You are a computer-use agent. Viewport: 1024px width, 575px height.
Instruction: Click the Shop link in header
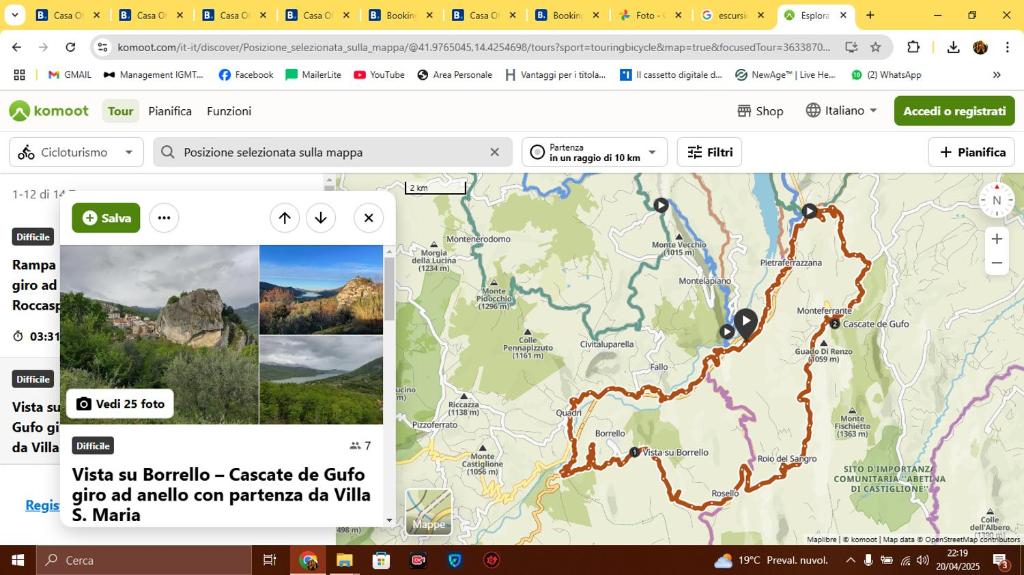click(x=760, y=111)
